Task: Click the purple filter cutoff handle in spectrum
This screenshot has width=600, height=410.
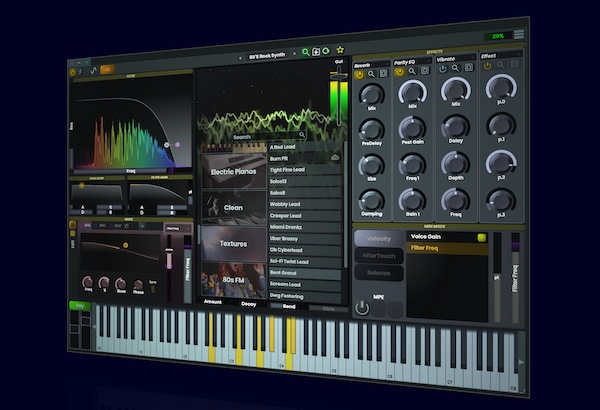Action: pos(177,144)
